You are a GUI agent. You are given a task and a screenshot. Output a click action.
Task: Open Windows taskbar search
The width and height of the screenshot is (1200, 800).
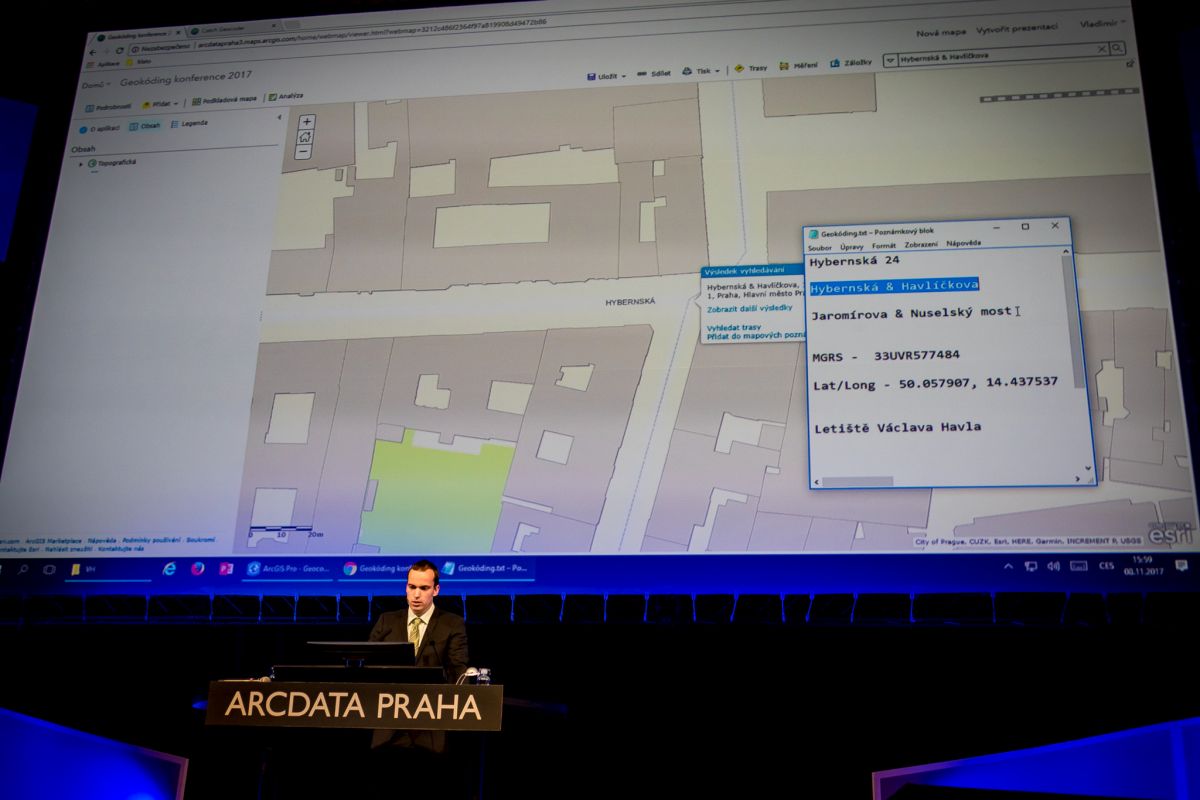click(24, 570)
